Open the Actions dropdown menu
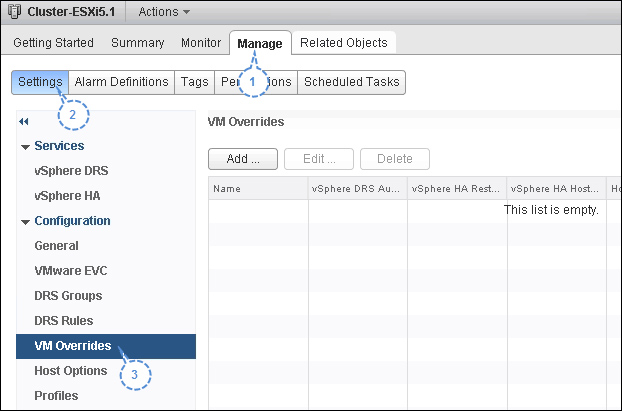The width and height of the screenshot is (622, 411). pos(164,12)
